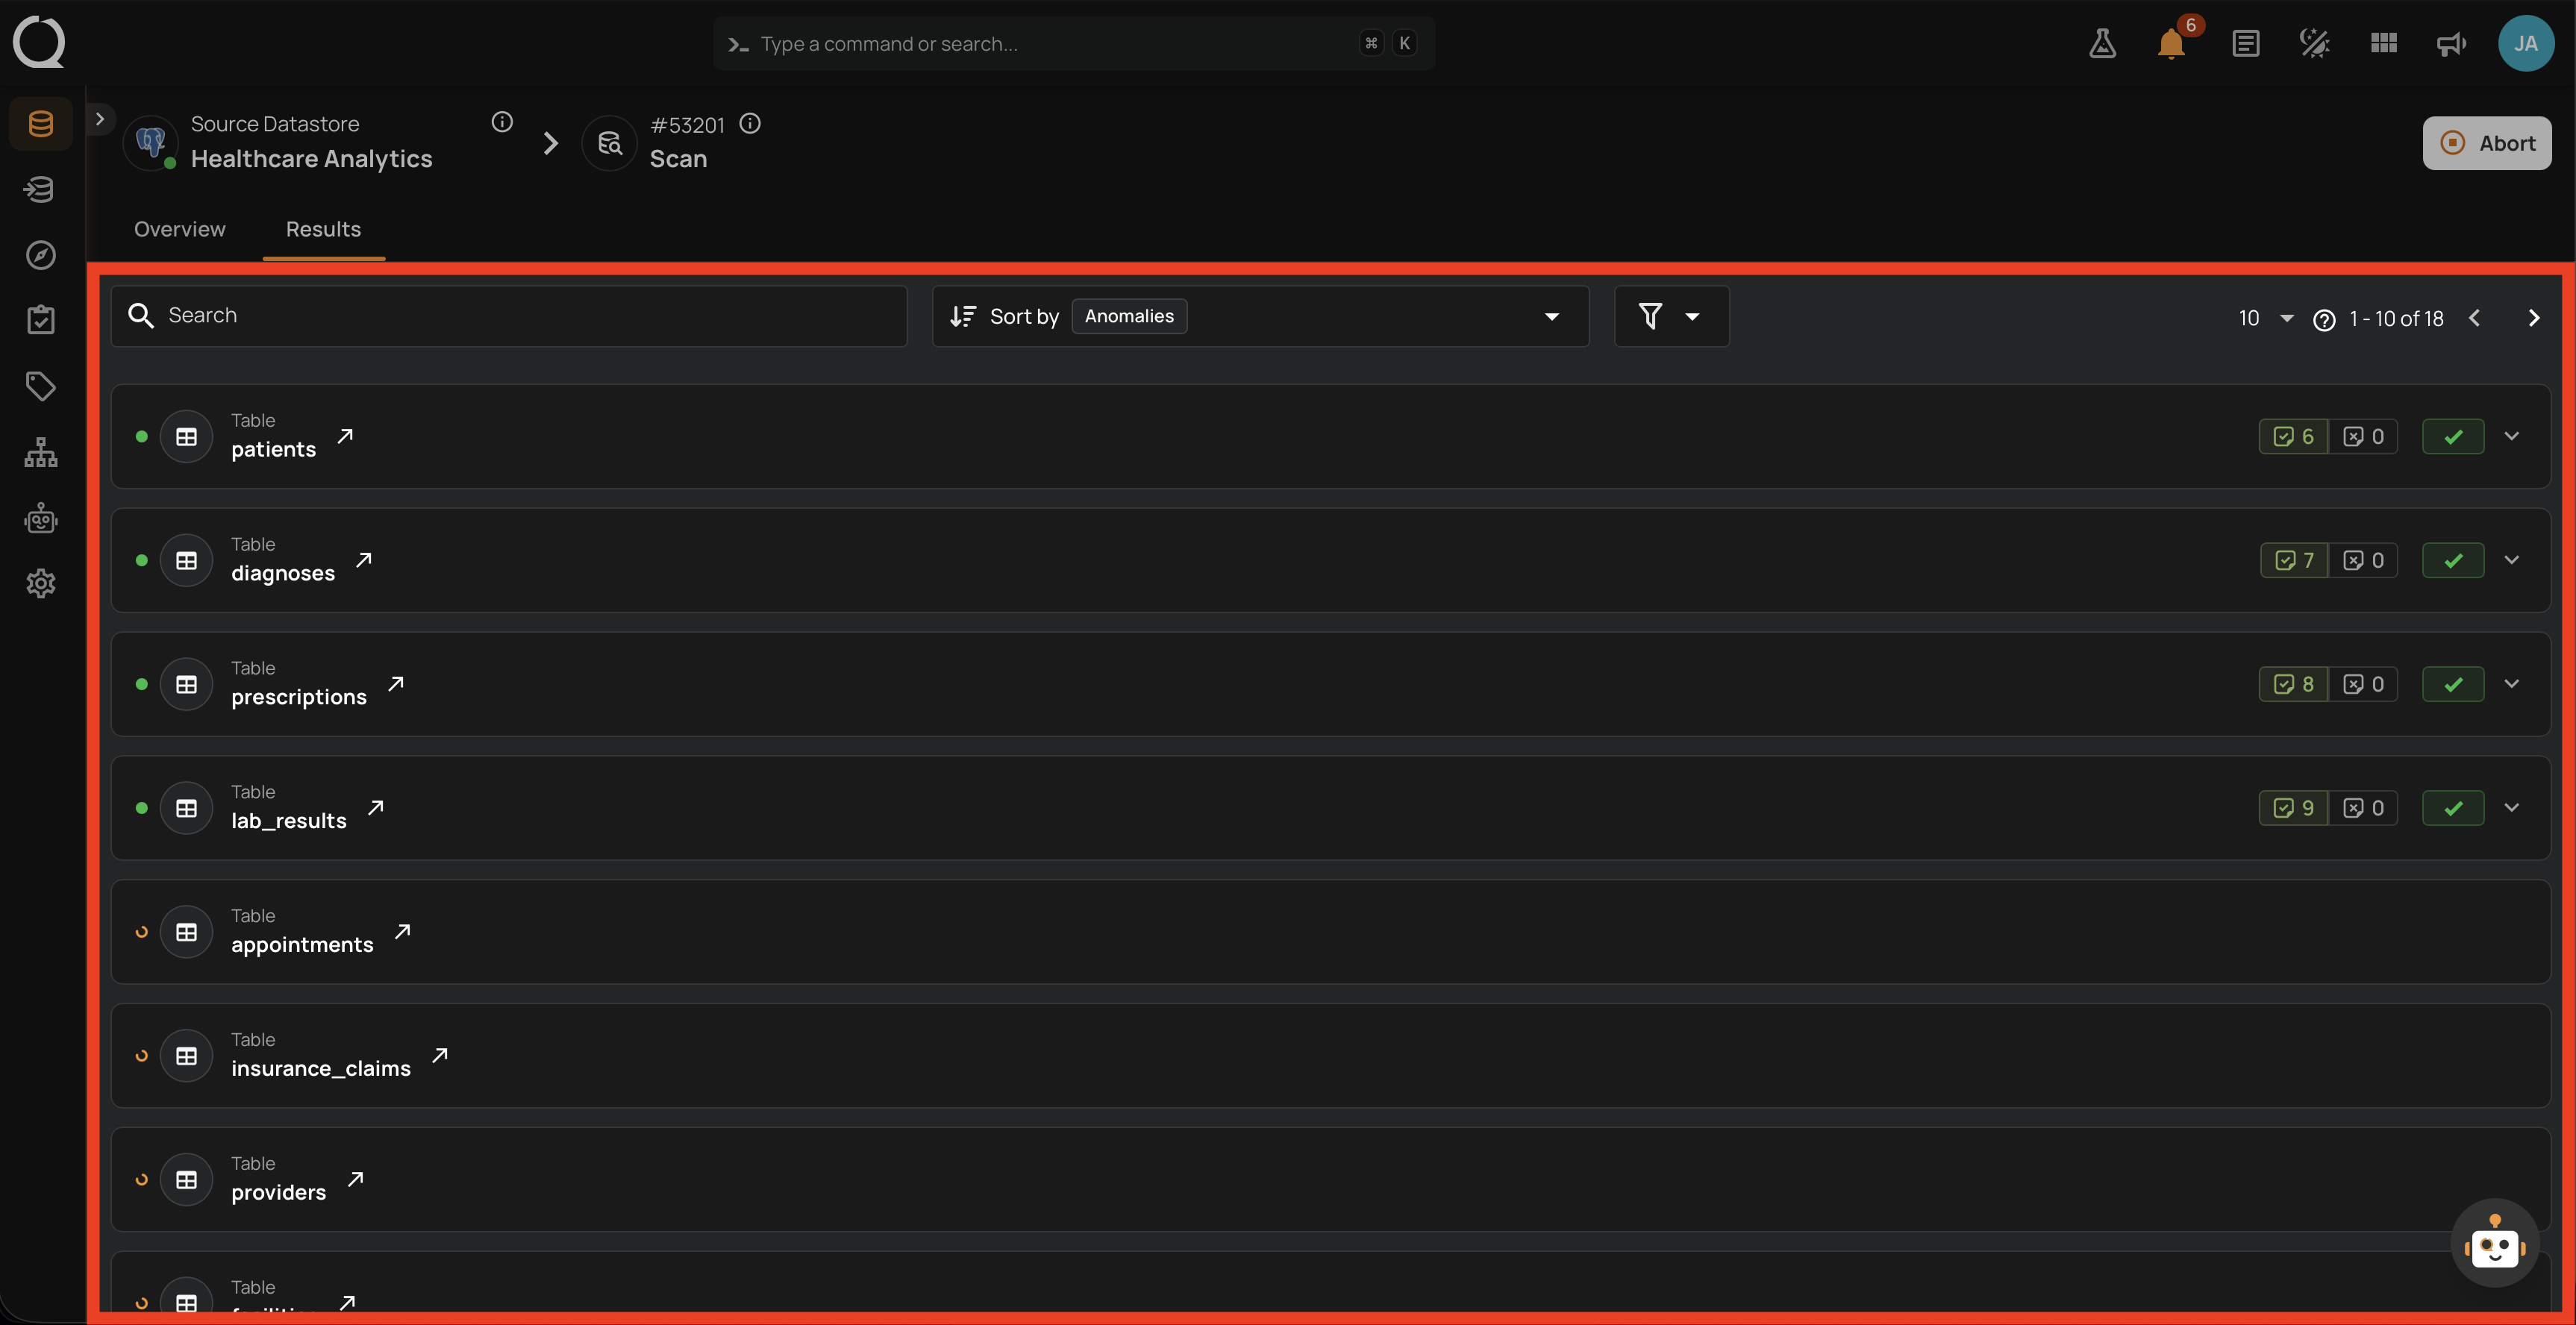Select the Results tab
This screenshot has height=1325, width=2576.
(x=323, y=229)
